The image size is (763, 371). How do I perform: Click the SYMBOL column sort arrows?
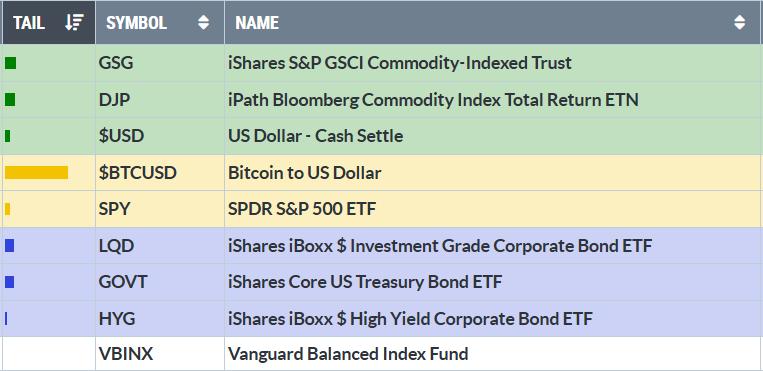(203, 22)
